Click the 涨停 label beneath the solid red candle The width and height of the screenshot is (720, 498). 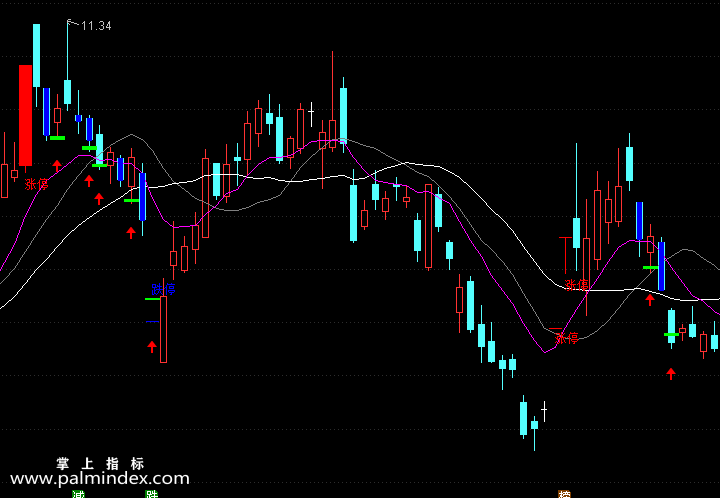(36, 185)
